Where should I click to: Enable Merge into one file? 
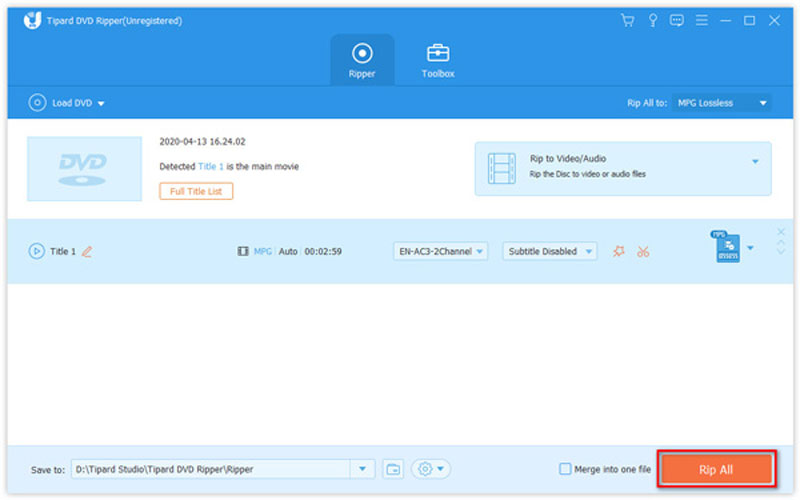pos(566,469)
